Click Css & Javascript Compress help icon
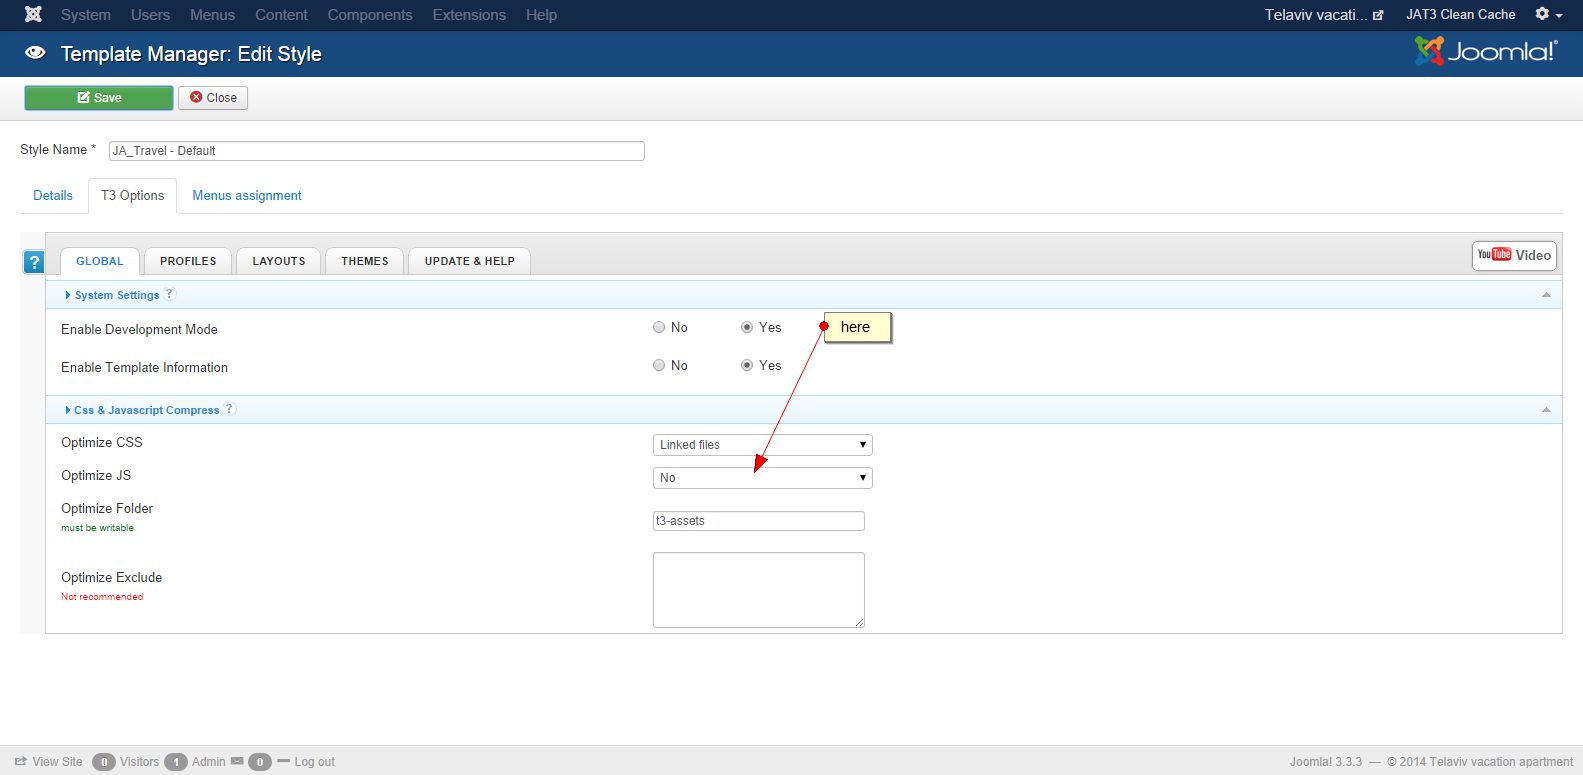Screen dimensions: 1583x775 229,409
